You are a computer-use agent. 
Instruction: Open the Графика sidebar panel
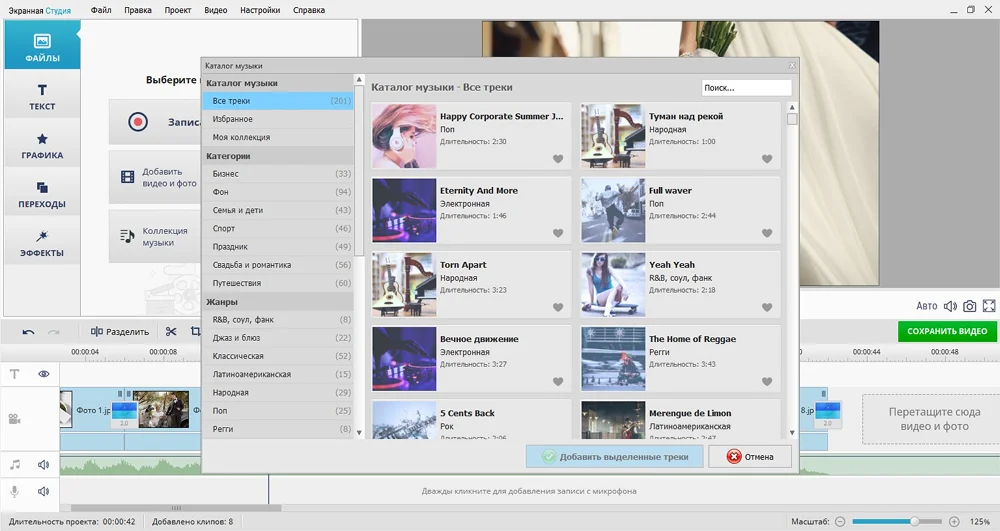(x=42, y=146)
